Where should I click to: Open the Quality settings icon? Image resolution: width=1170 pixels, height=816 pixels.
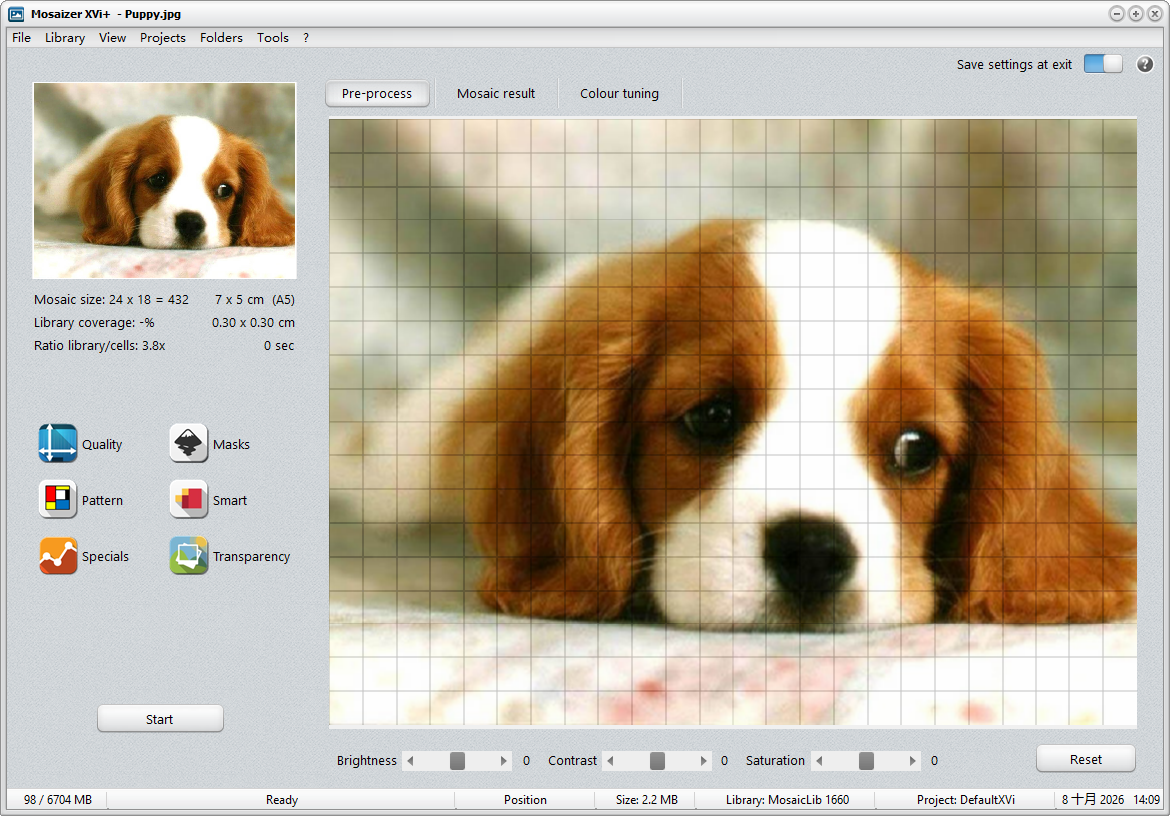pyautogui.click(x=57, y=444)
